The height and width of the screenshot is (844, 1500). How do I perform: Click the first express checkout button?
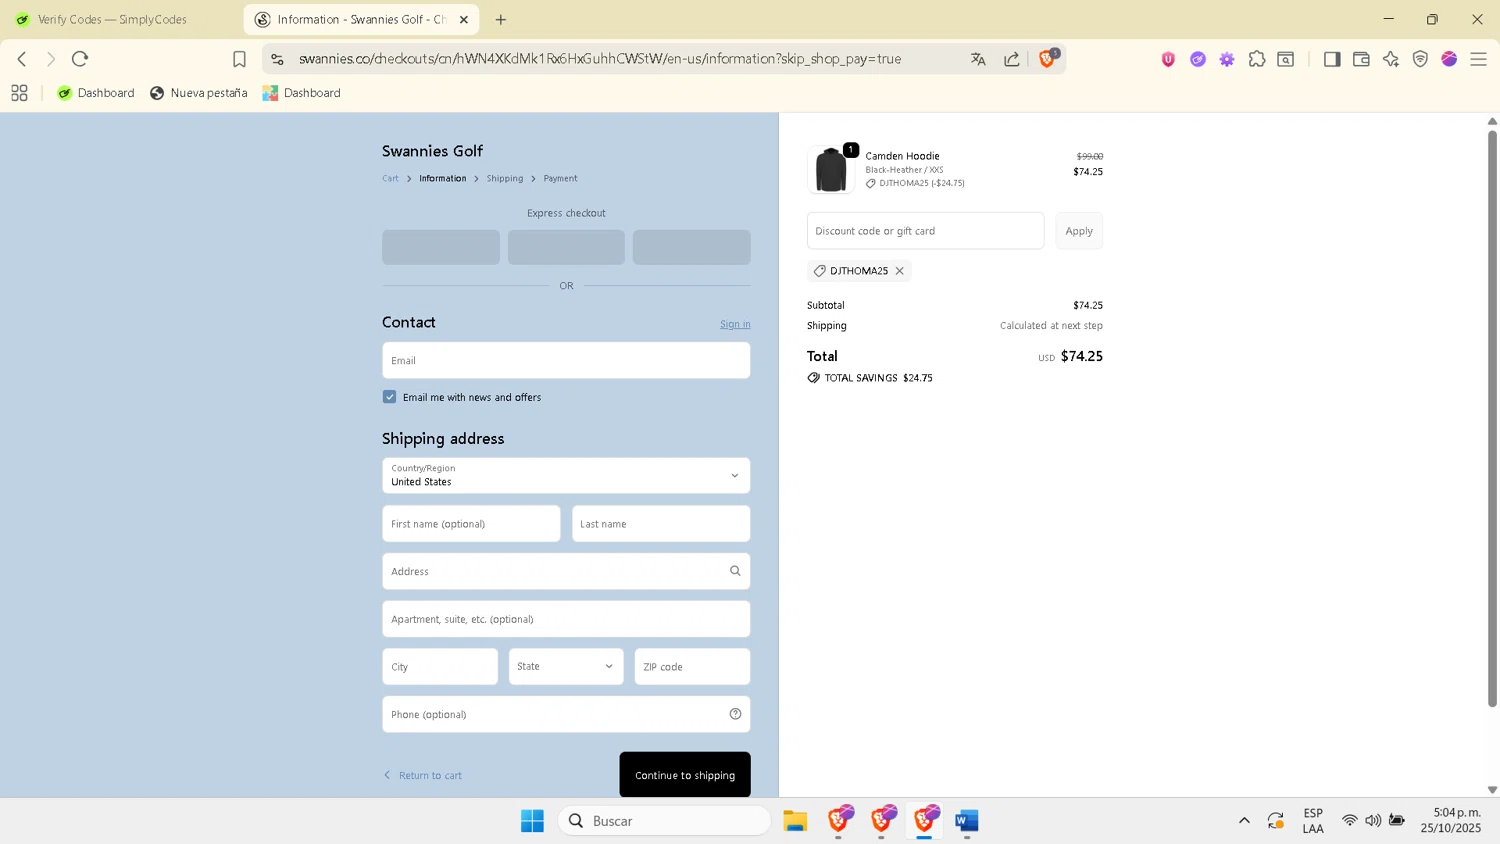(x=441, y=247)
